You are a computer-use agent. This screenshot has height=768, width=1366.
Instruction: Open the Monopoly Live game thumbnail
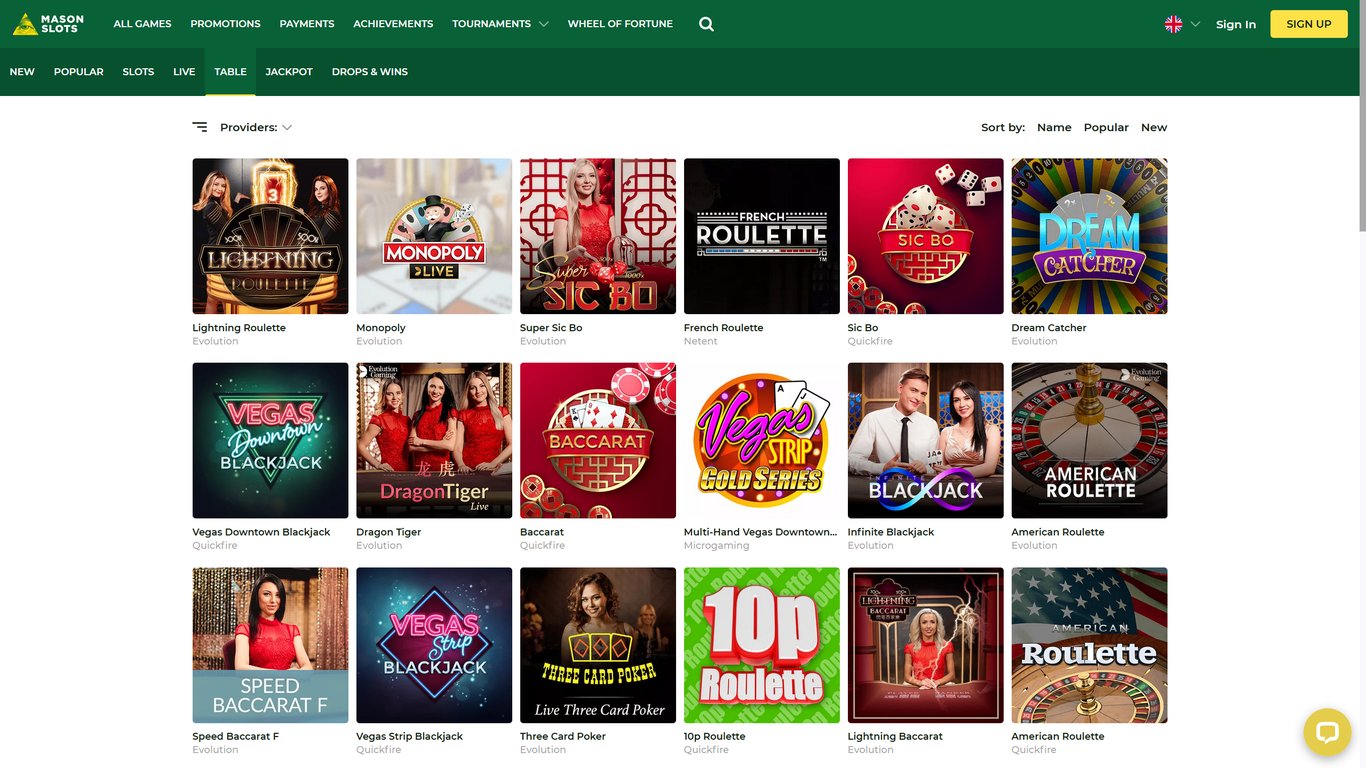434,236
